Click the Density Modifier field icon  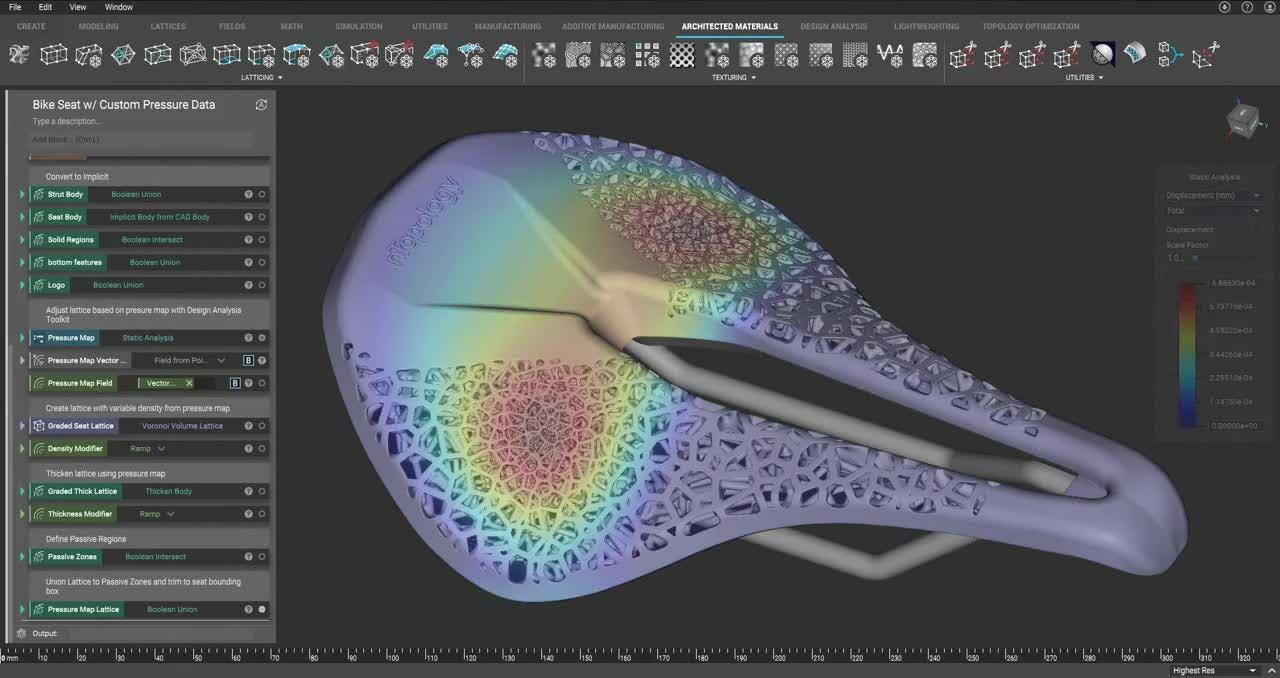tap(38, 449)
